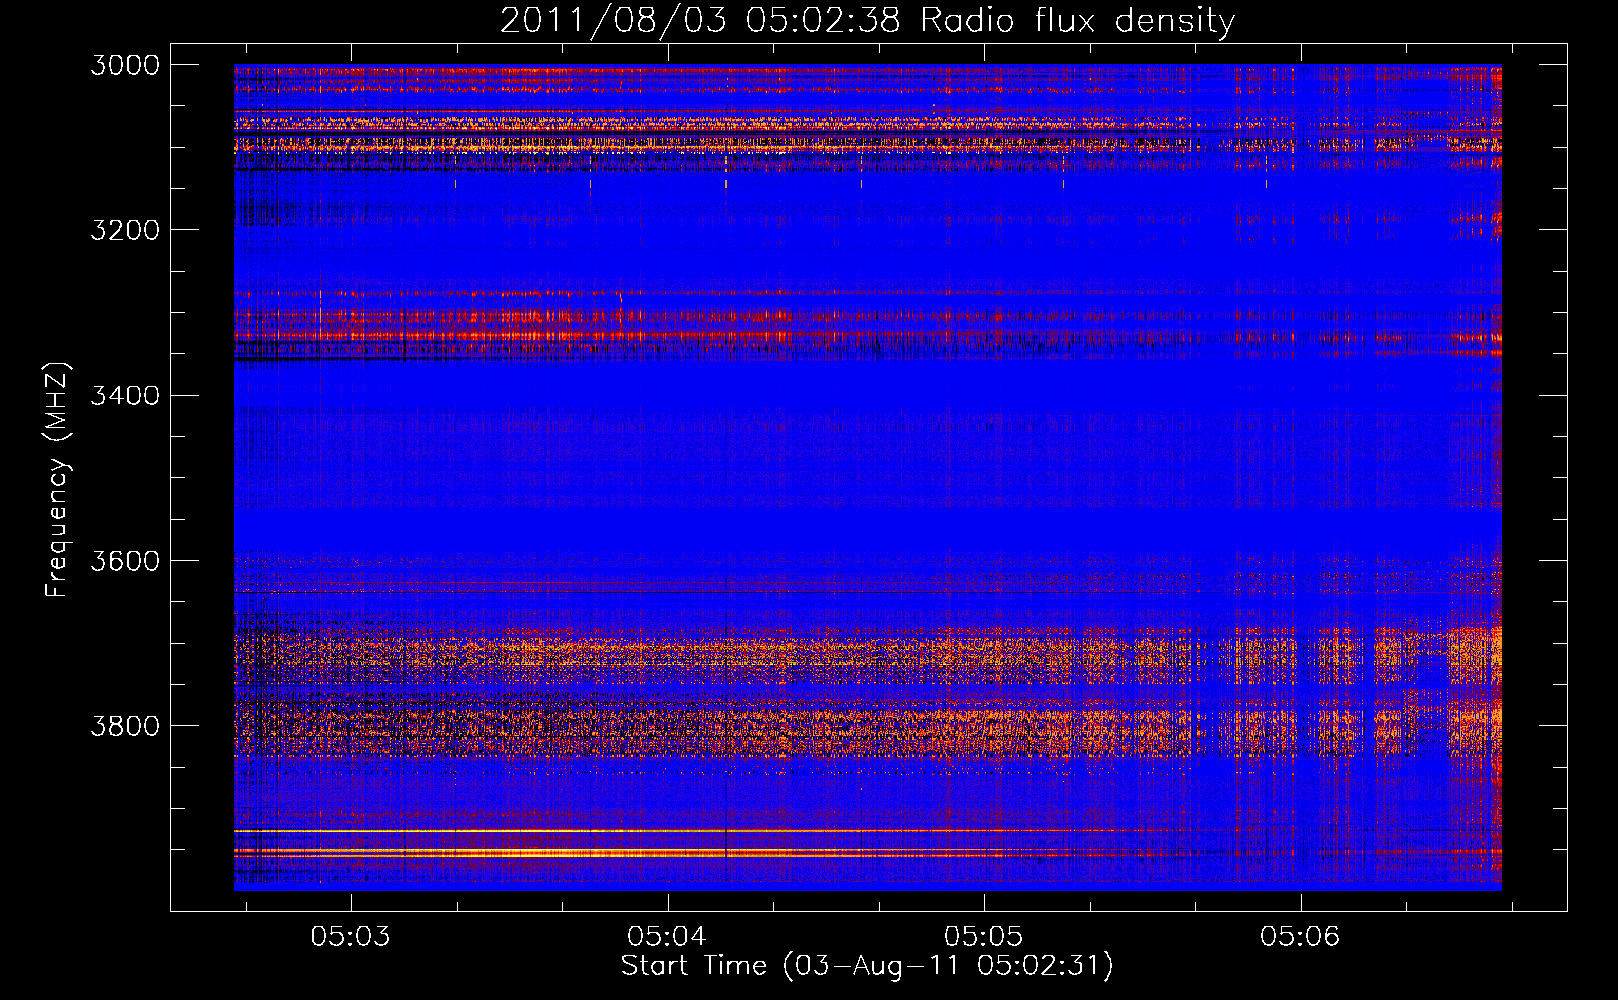Click the '3800' frequency axis label
The image size is (1618, 1000).
coord(125,725)
